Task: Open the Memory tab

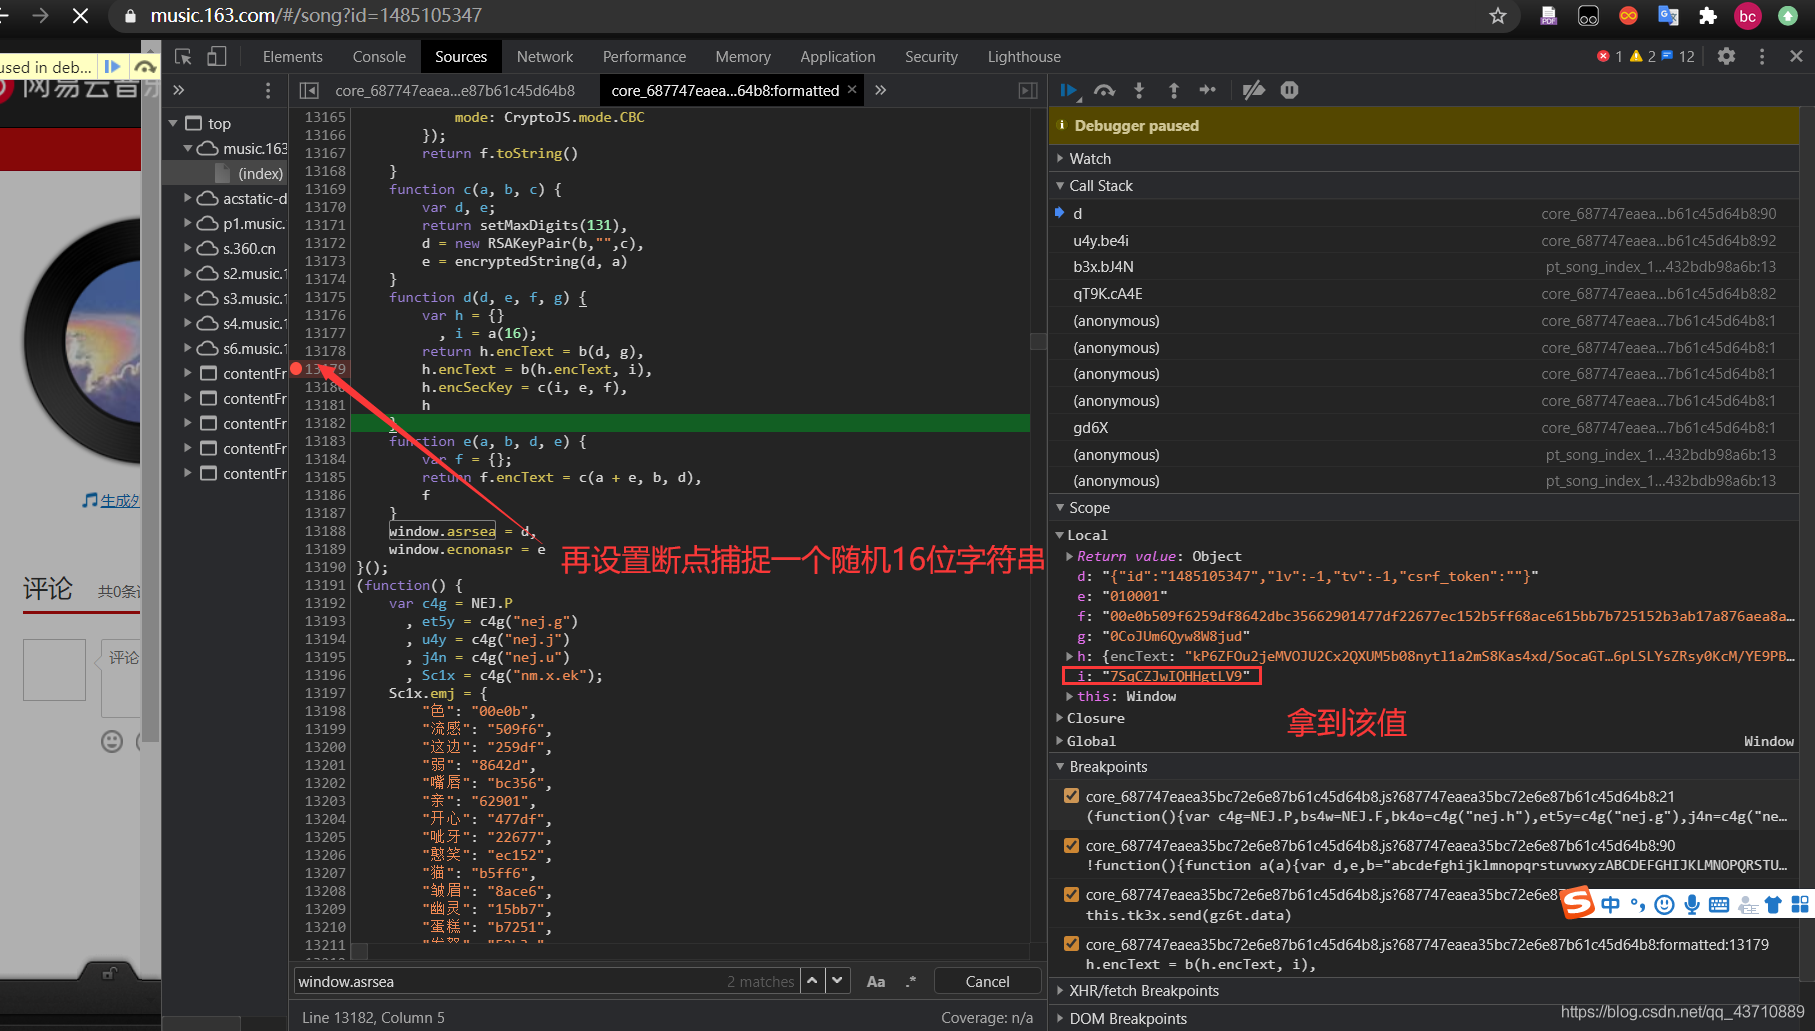Action: [x=743, y=57]
